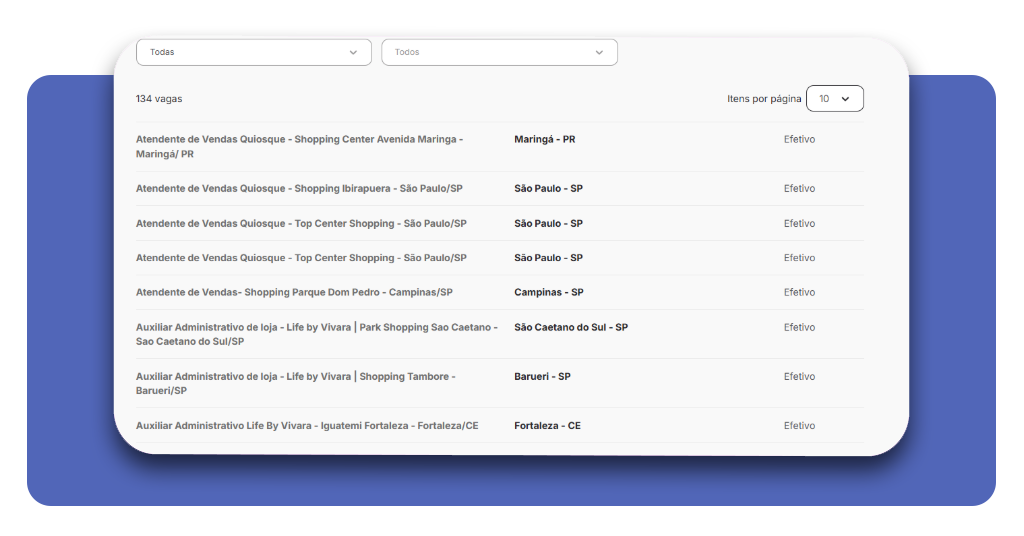Click the Efetivo label in the Fortaleza row
The width and height of the screenshot is (1024, 536).
(799, 425)
